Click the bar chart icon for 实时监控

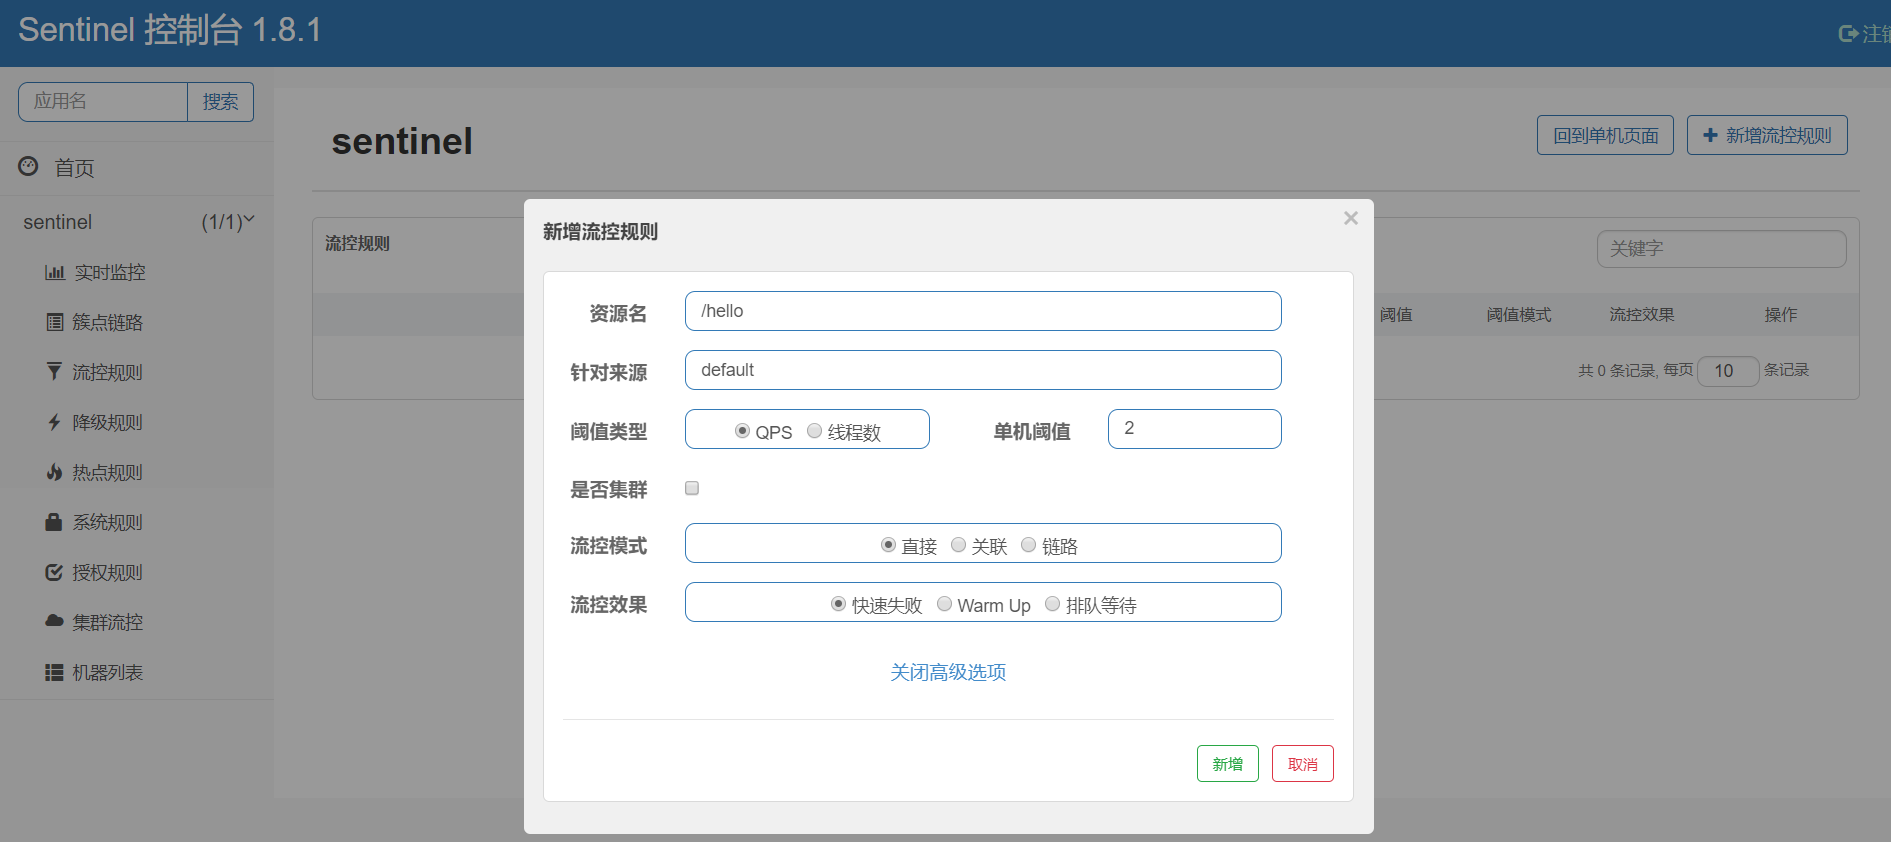point(55,272)
